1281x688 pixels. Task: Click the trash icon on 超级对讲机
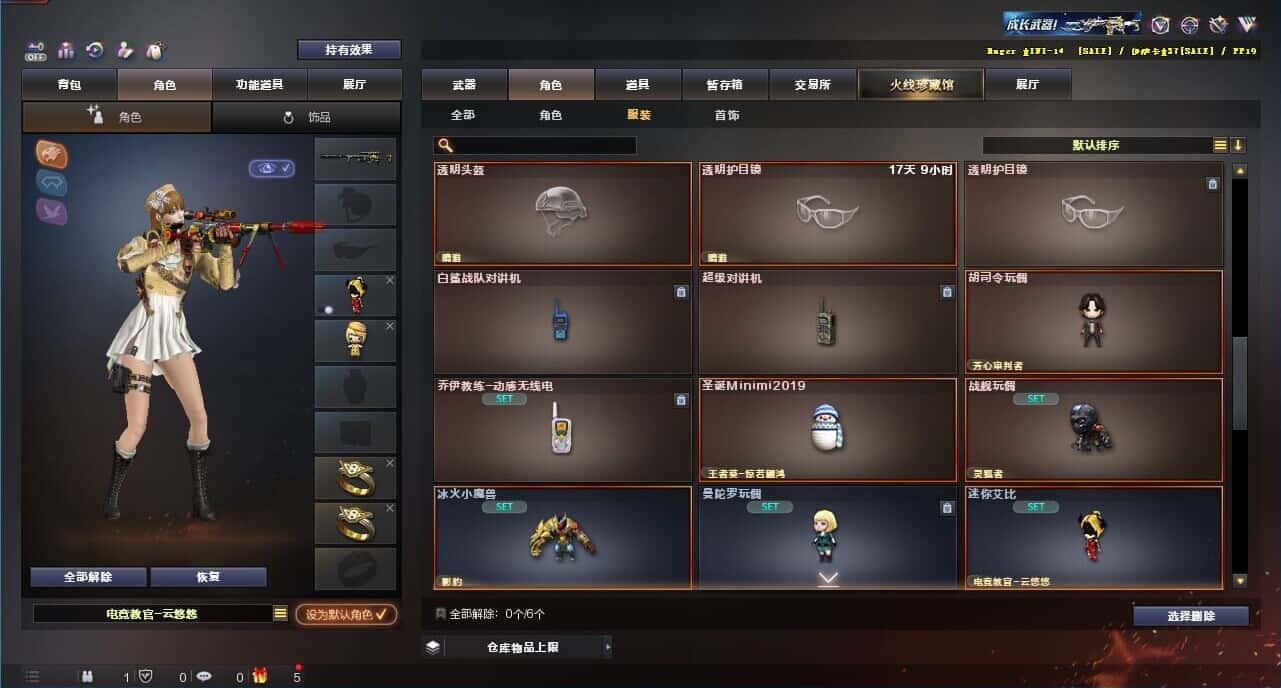pyautogui.click(x=947, y=292)
